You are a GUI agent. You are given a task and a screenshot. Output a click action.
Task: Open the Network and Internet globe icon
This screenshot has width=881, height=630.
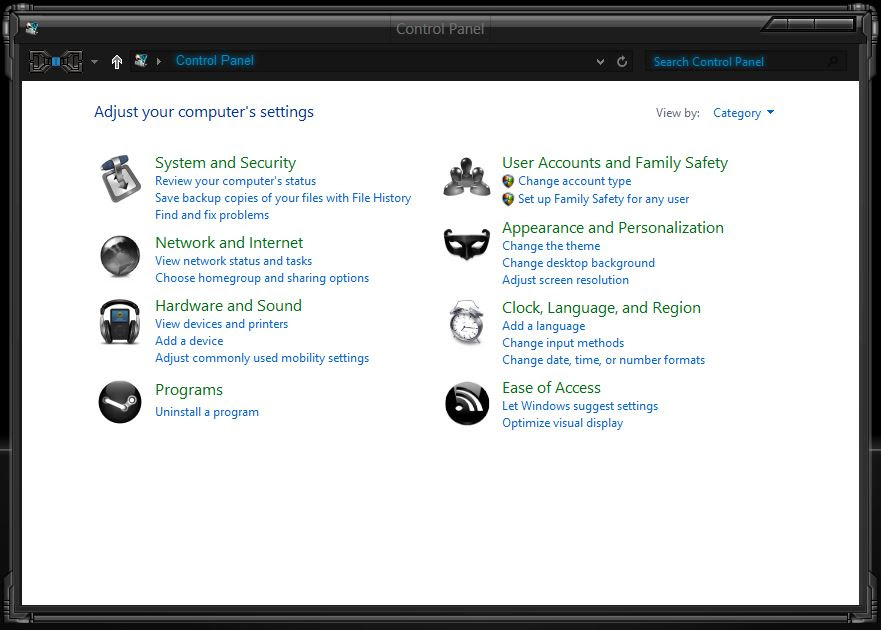(x=120, y=256)
